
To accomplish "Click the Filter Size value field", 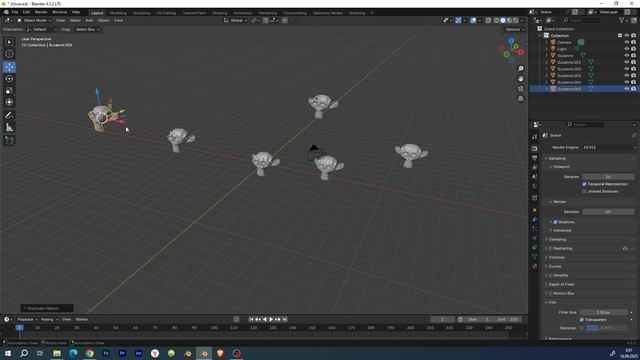I will pos(603,312).
